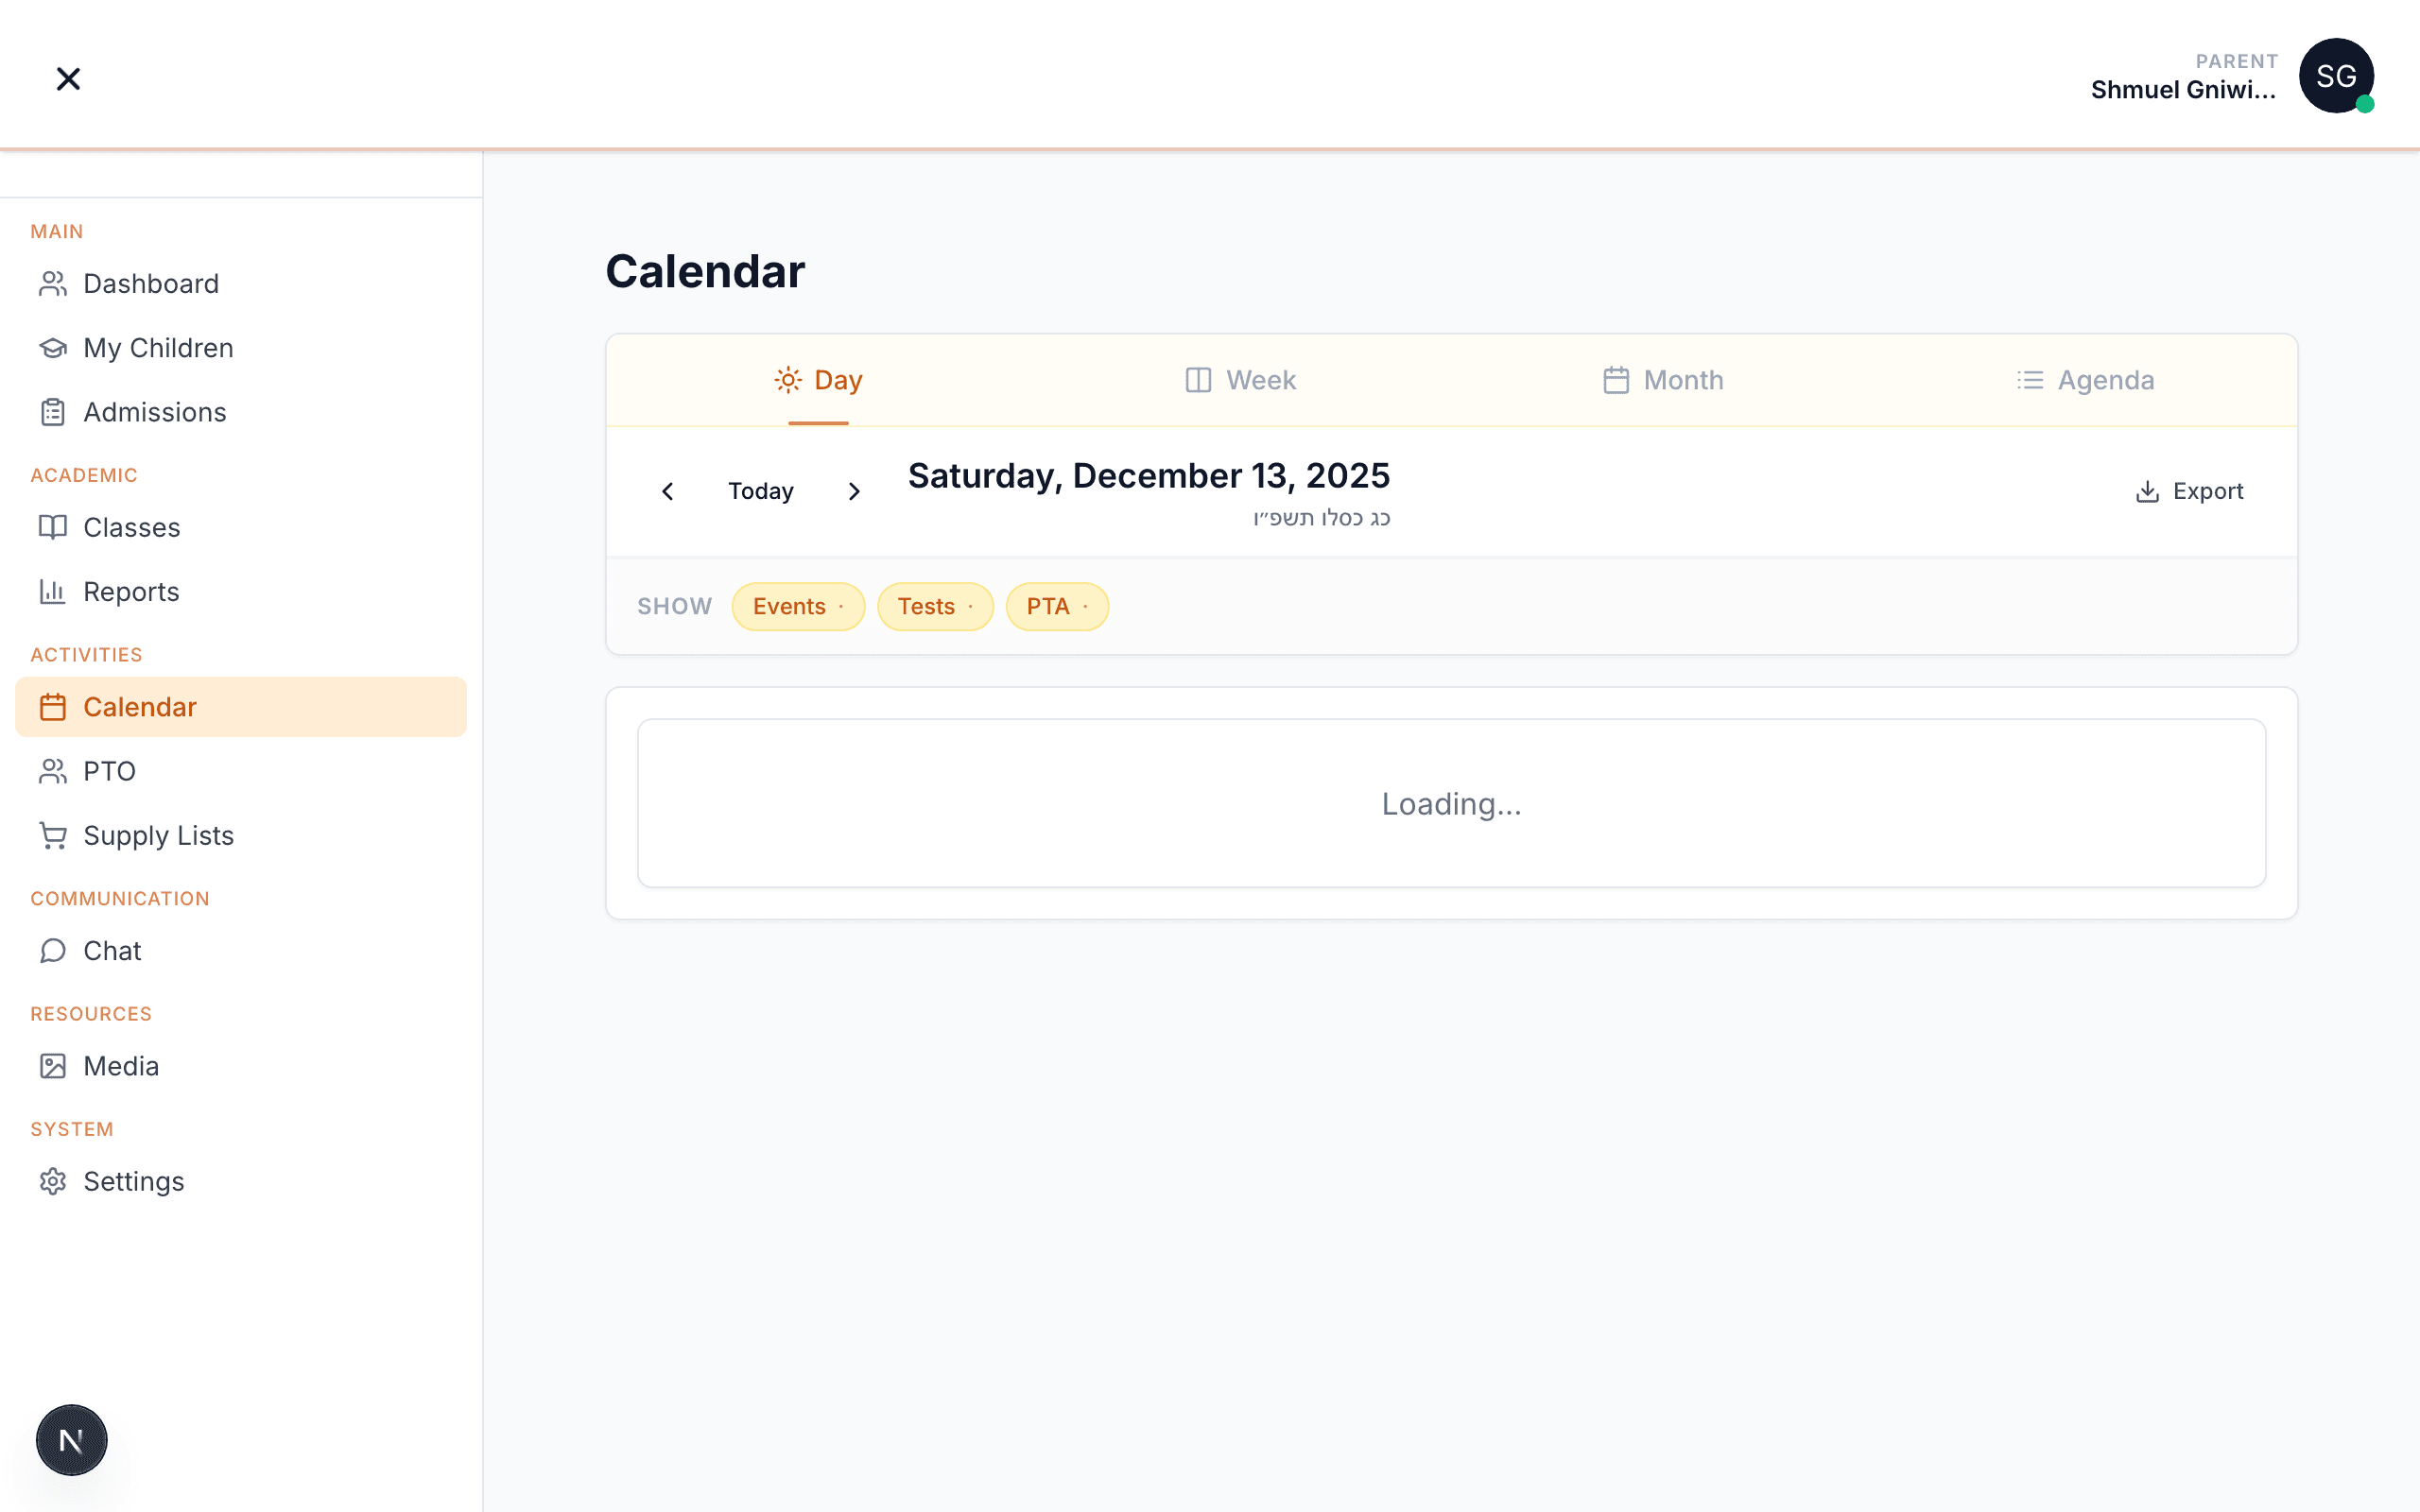Image resolution: width=2420 pixels, height=1512 pixels.
Task: Open Media in the Resources section
Action: [x=121, y=1065]
